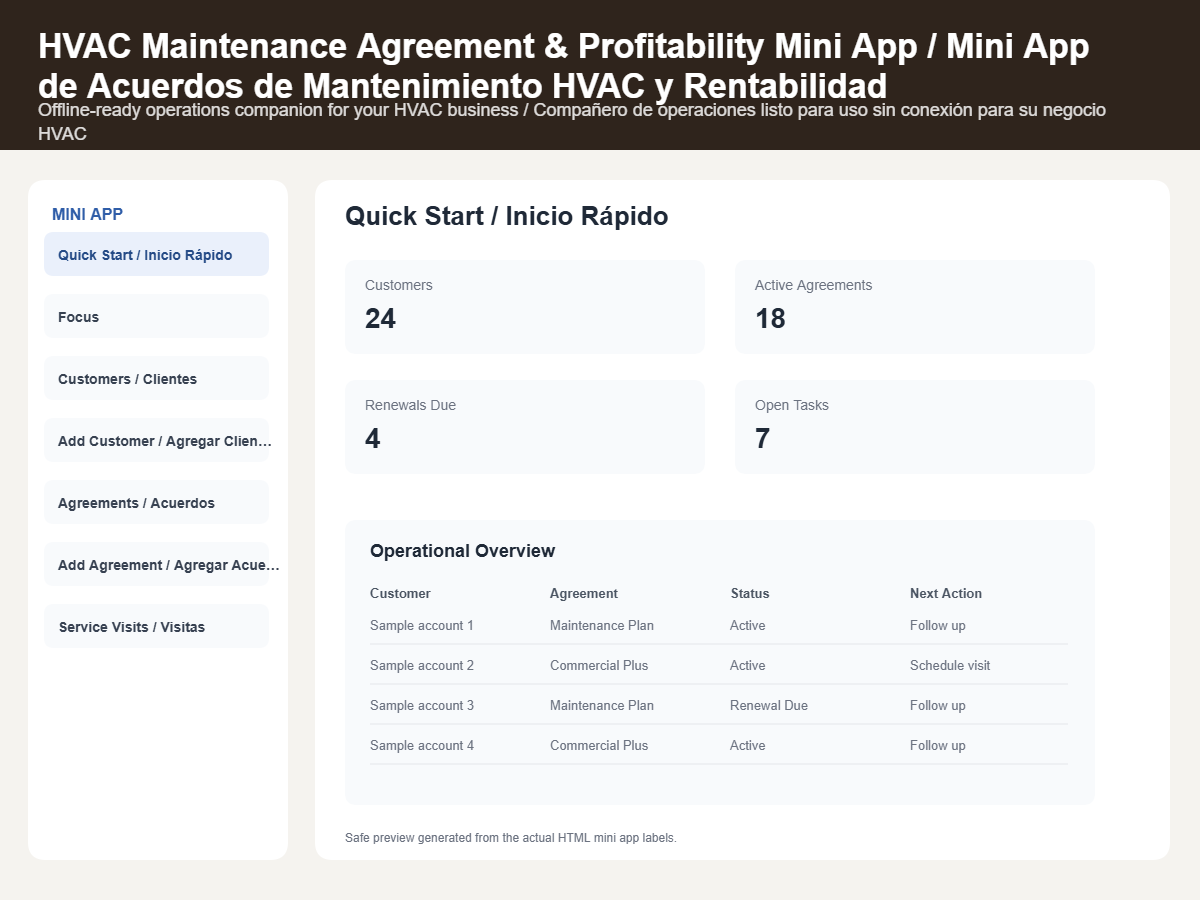Image resolution: width=1200 pixels, height=900 pixels.
Task: Click the Open Tasks card
Action: click(x=915, y=427)
